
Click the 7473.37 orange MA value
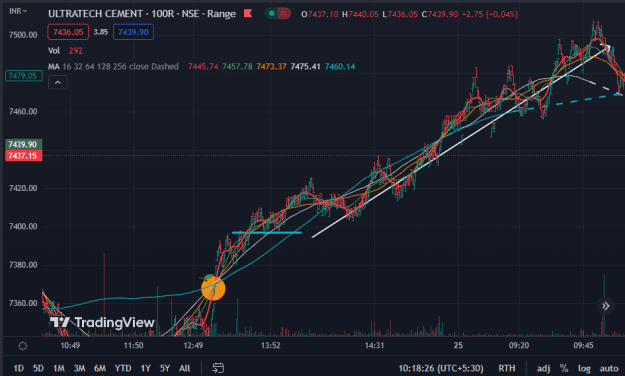pyautogui.click(x=271, y=67)
